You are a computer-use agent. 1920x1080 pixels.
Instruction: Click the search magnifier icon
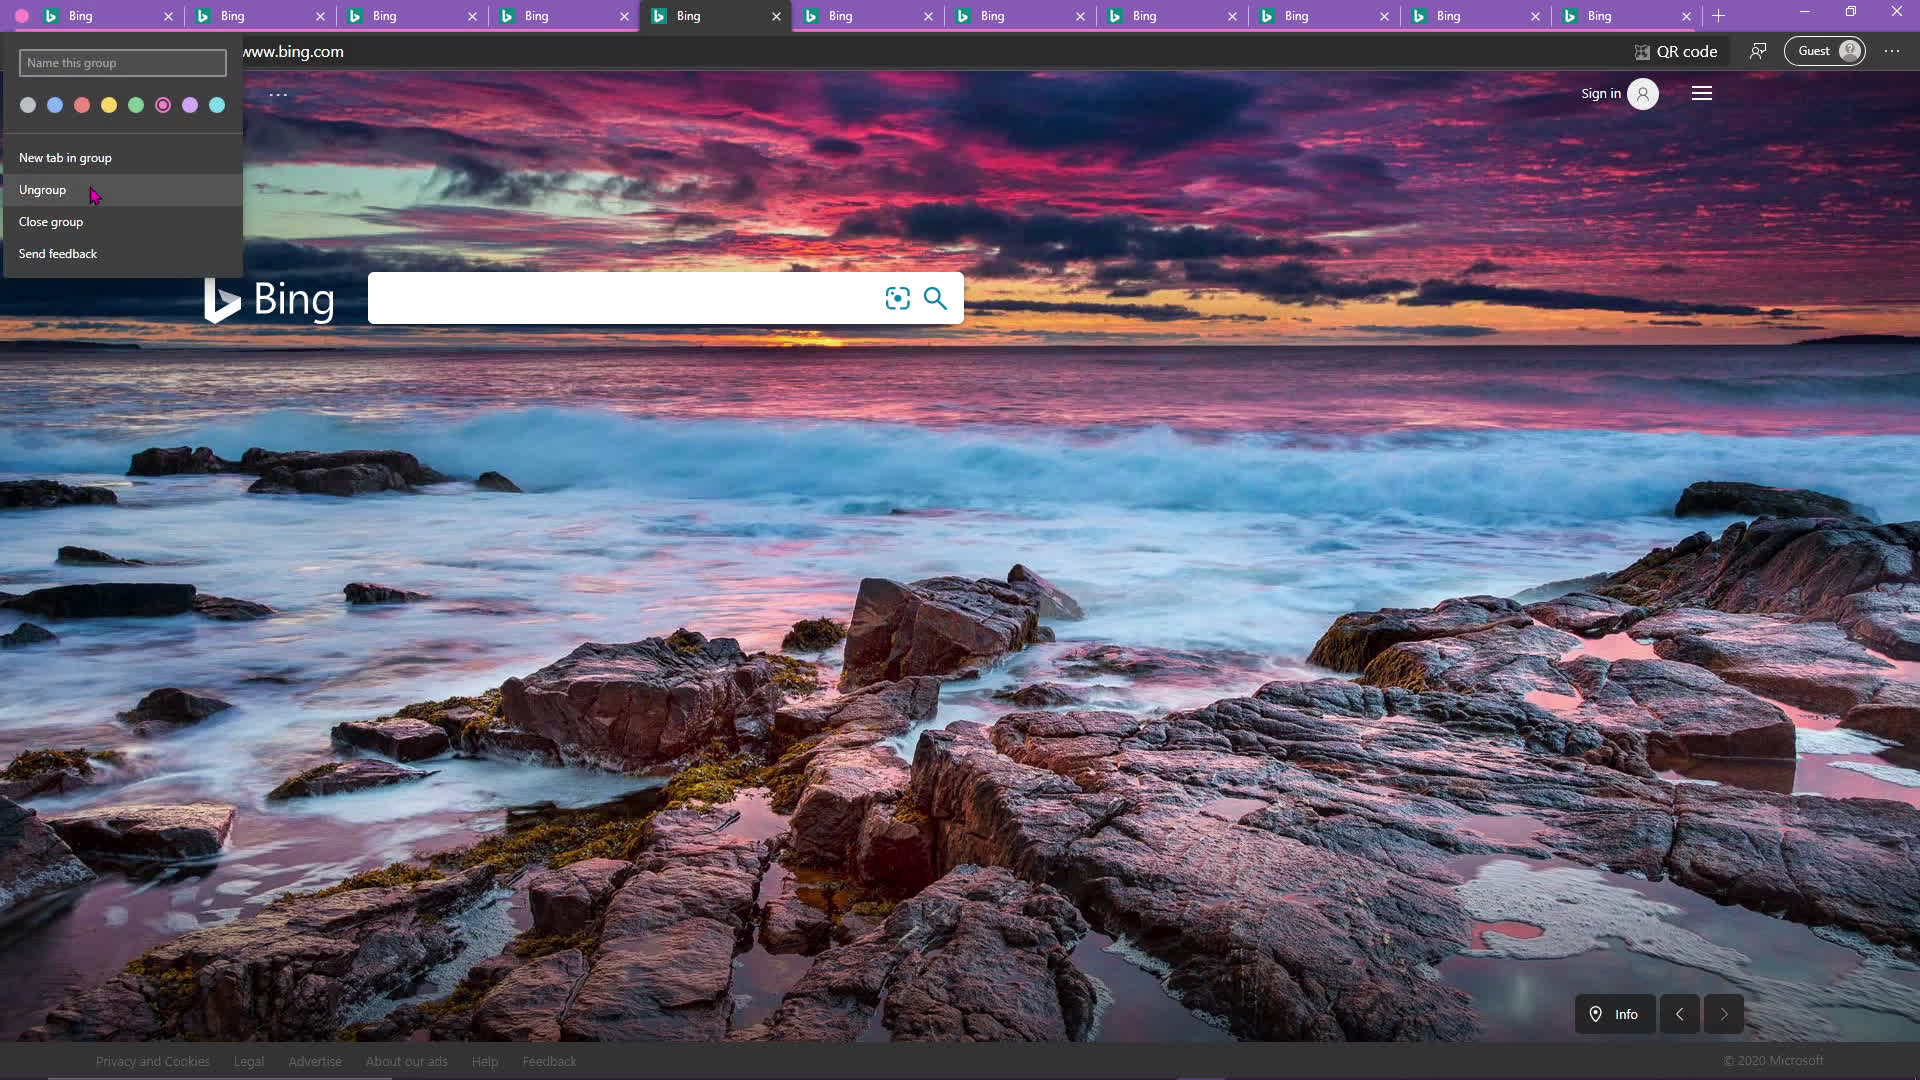pos(935,297)
